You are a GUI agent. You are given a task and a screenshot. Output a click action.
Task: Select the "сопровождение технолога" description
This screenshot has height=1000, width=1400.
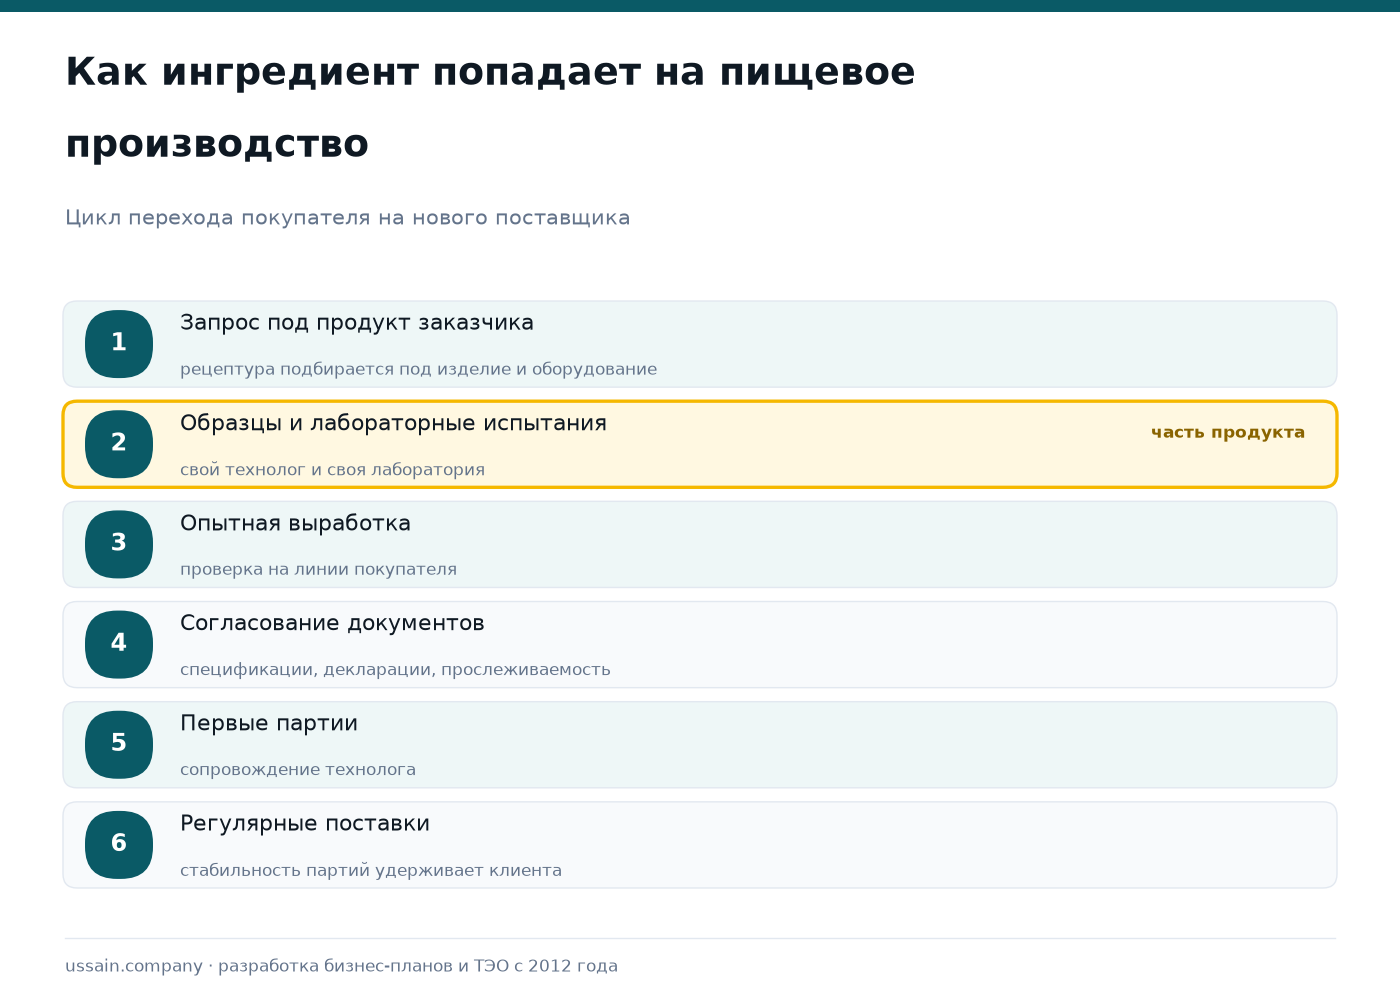click(298, 769)
